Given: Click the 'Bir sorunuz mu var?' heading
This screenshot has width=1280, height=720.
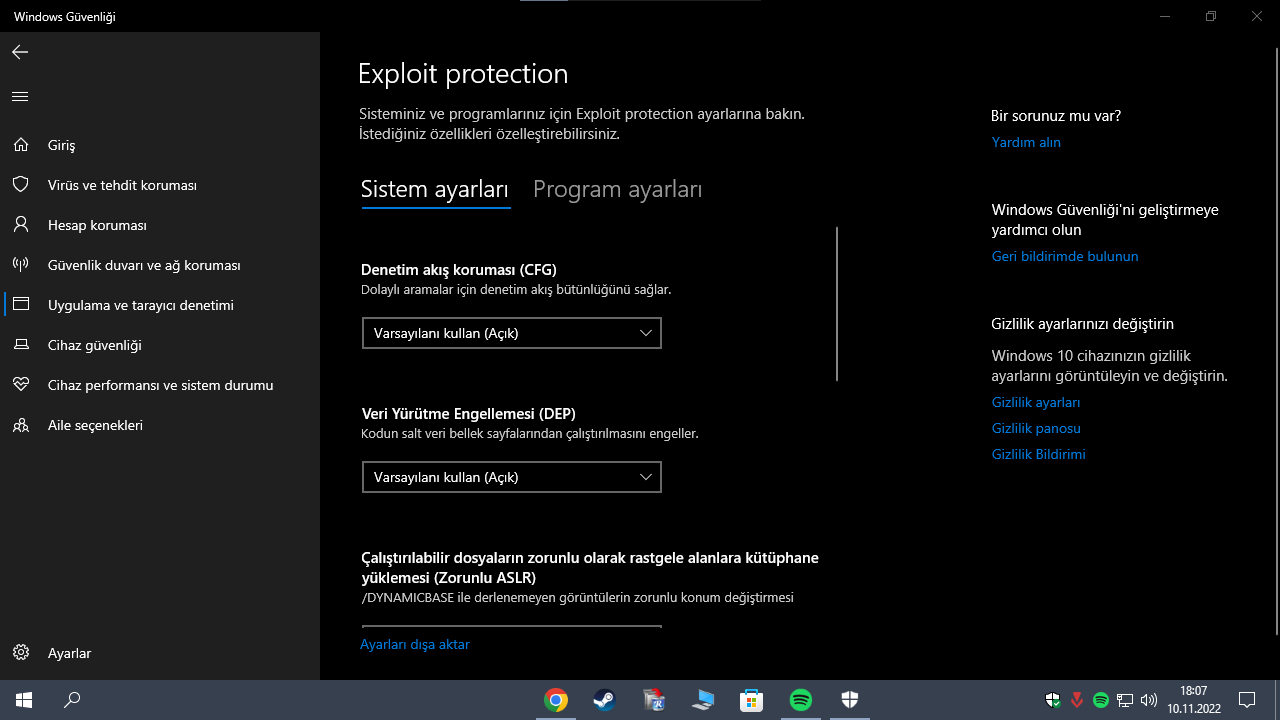Looking at the screenshot, I should pos(1056,116).
